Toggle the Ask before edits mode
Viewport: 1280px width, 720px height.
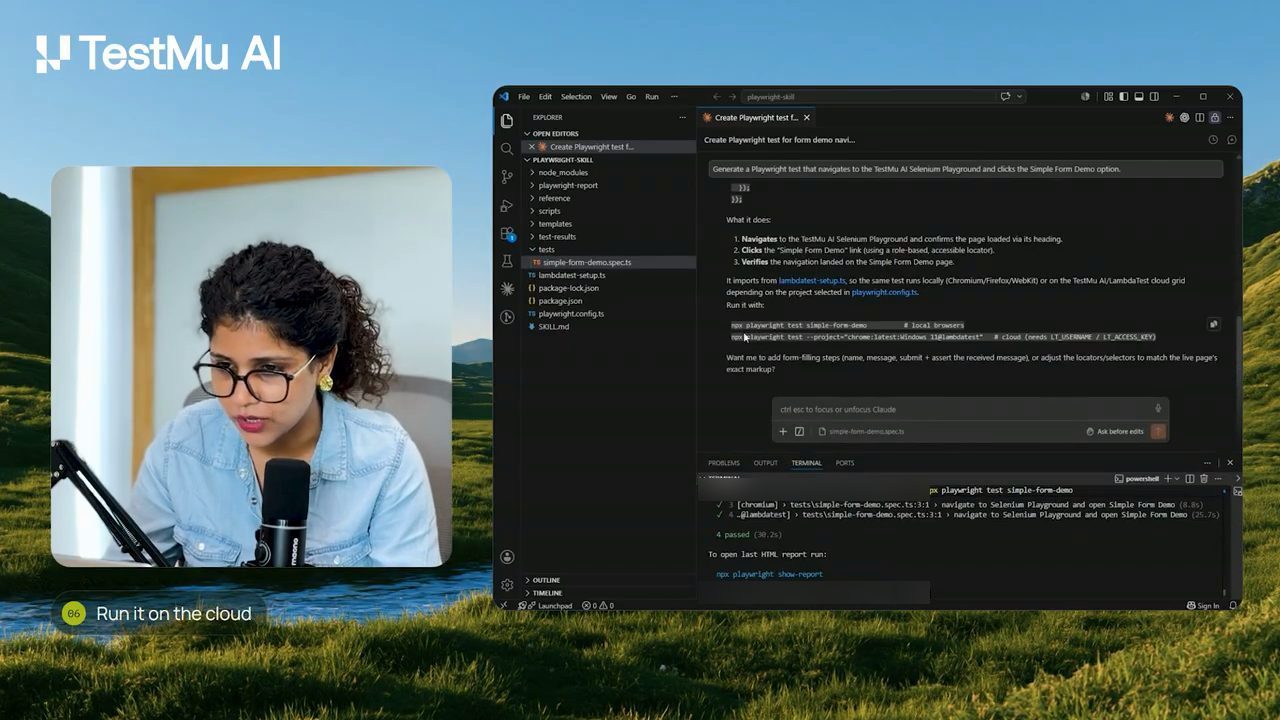(x=1114, y=431)
